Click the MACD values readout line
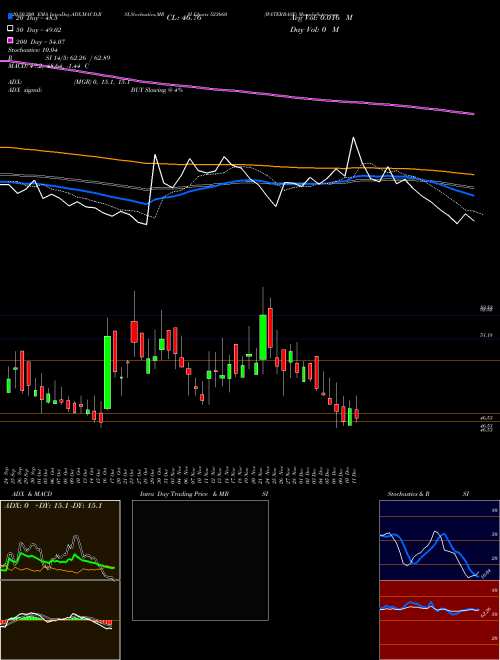500x660 pixels. click(48, 66)
